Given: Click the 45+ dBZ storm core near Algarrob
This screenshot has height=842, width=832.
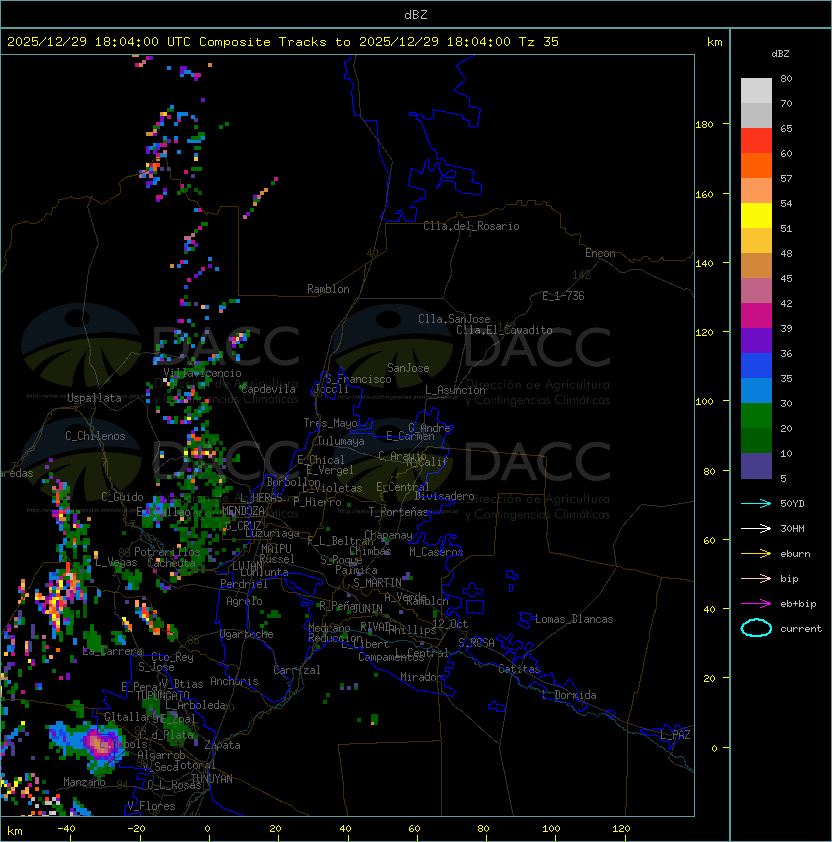Looking at the screenshot, I should coord(98,743).
